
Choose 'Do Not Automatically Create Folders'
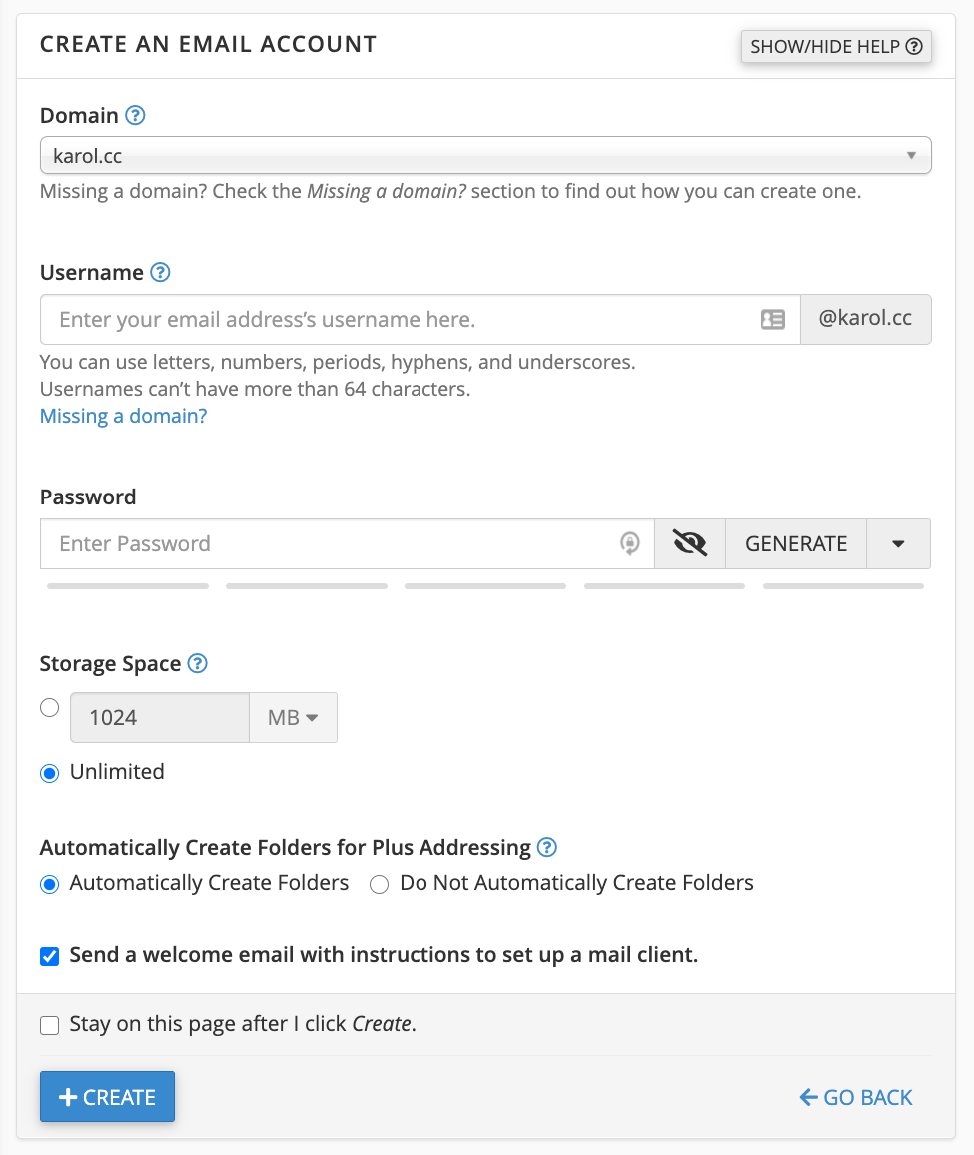379,884
